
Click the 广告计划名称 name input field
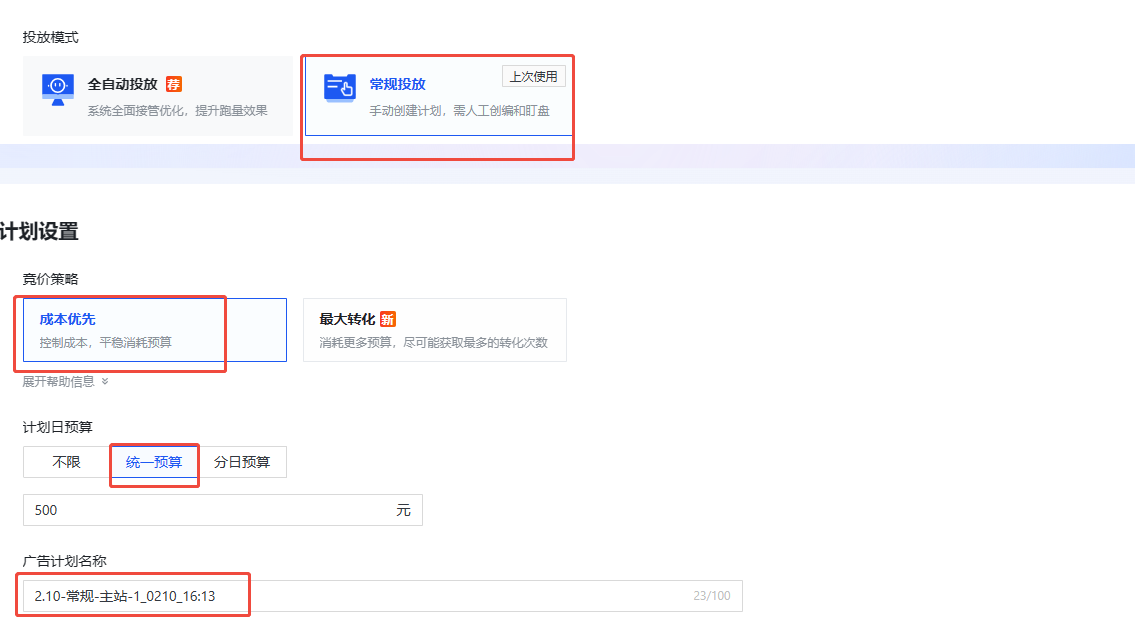coord(383,596)
